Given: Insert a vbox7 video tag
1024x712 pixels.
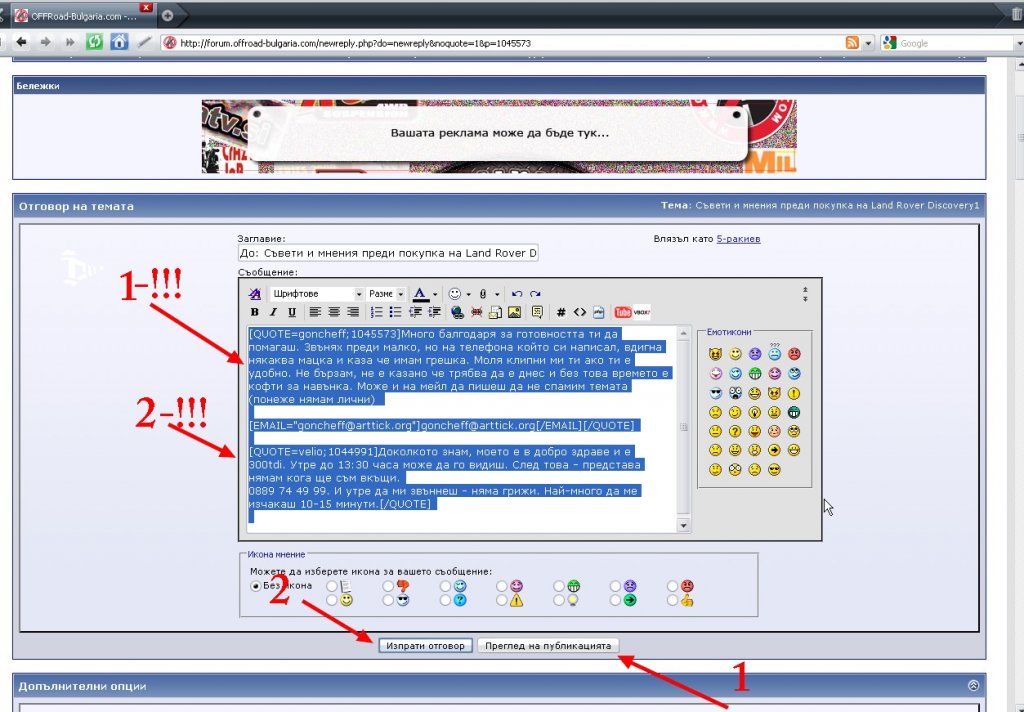Looking at the screenshot, I should coord(642,312).
